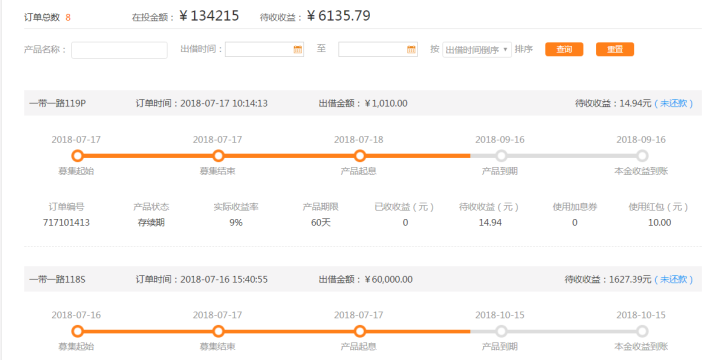Click loan amount ￥1,010.00

[x=386, y=103]
